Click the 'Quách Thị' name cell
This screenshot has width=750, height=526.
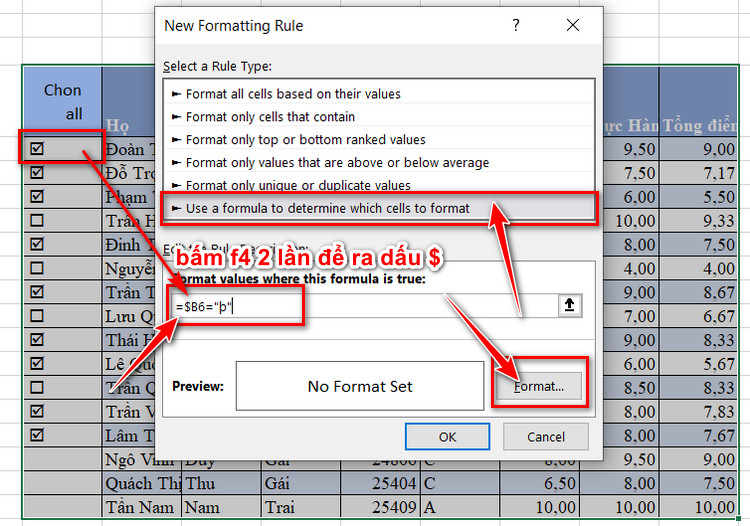(142, 483)
